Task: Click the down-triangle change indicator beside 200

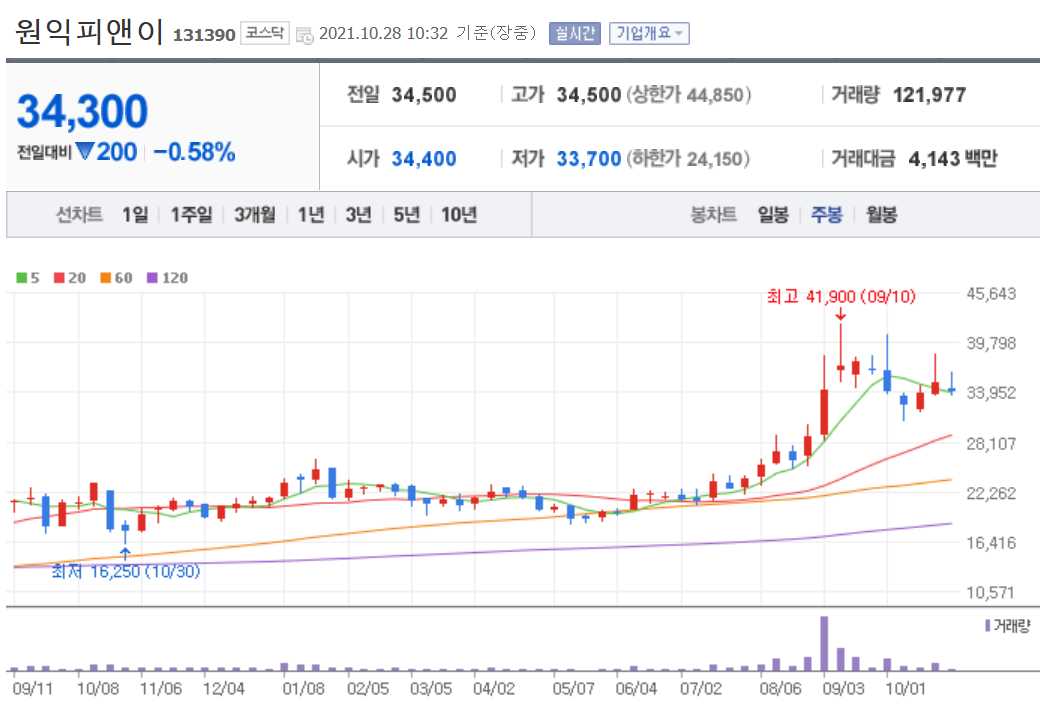Action: point(84,151)
